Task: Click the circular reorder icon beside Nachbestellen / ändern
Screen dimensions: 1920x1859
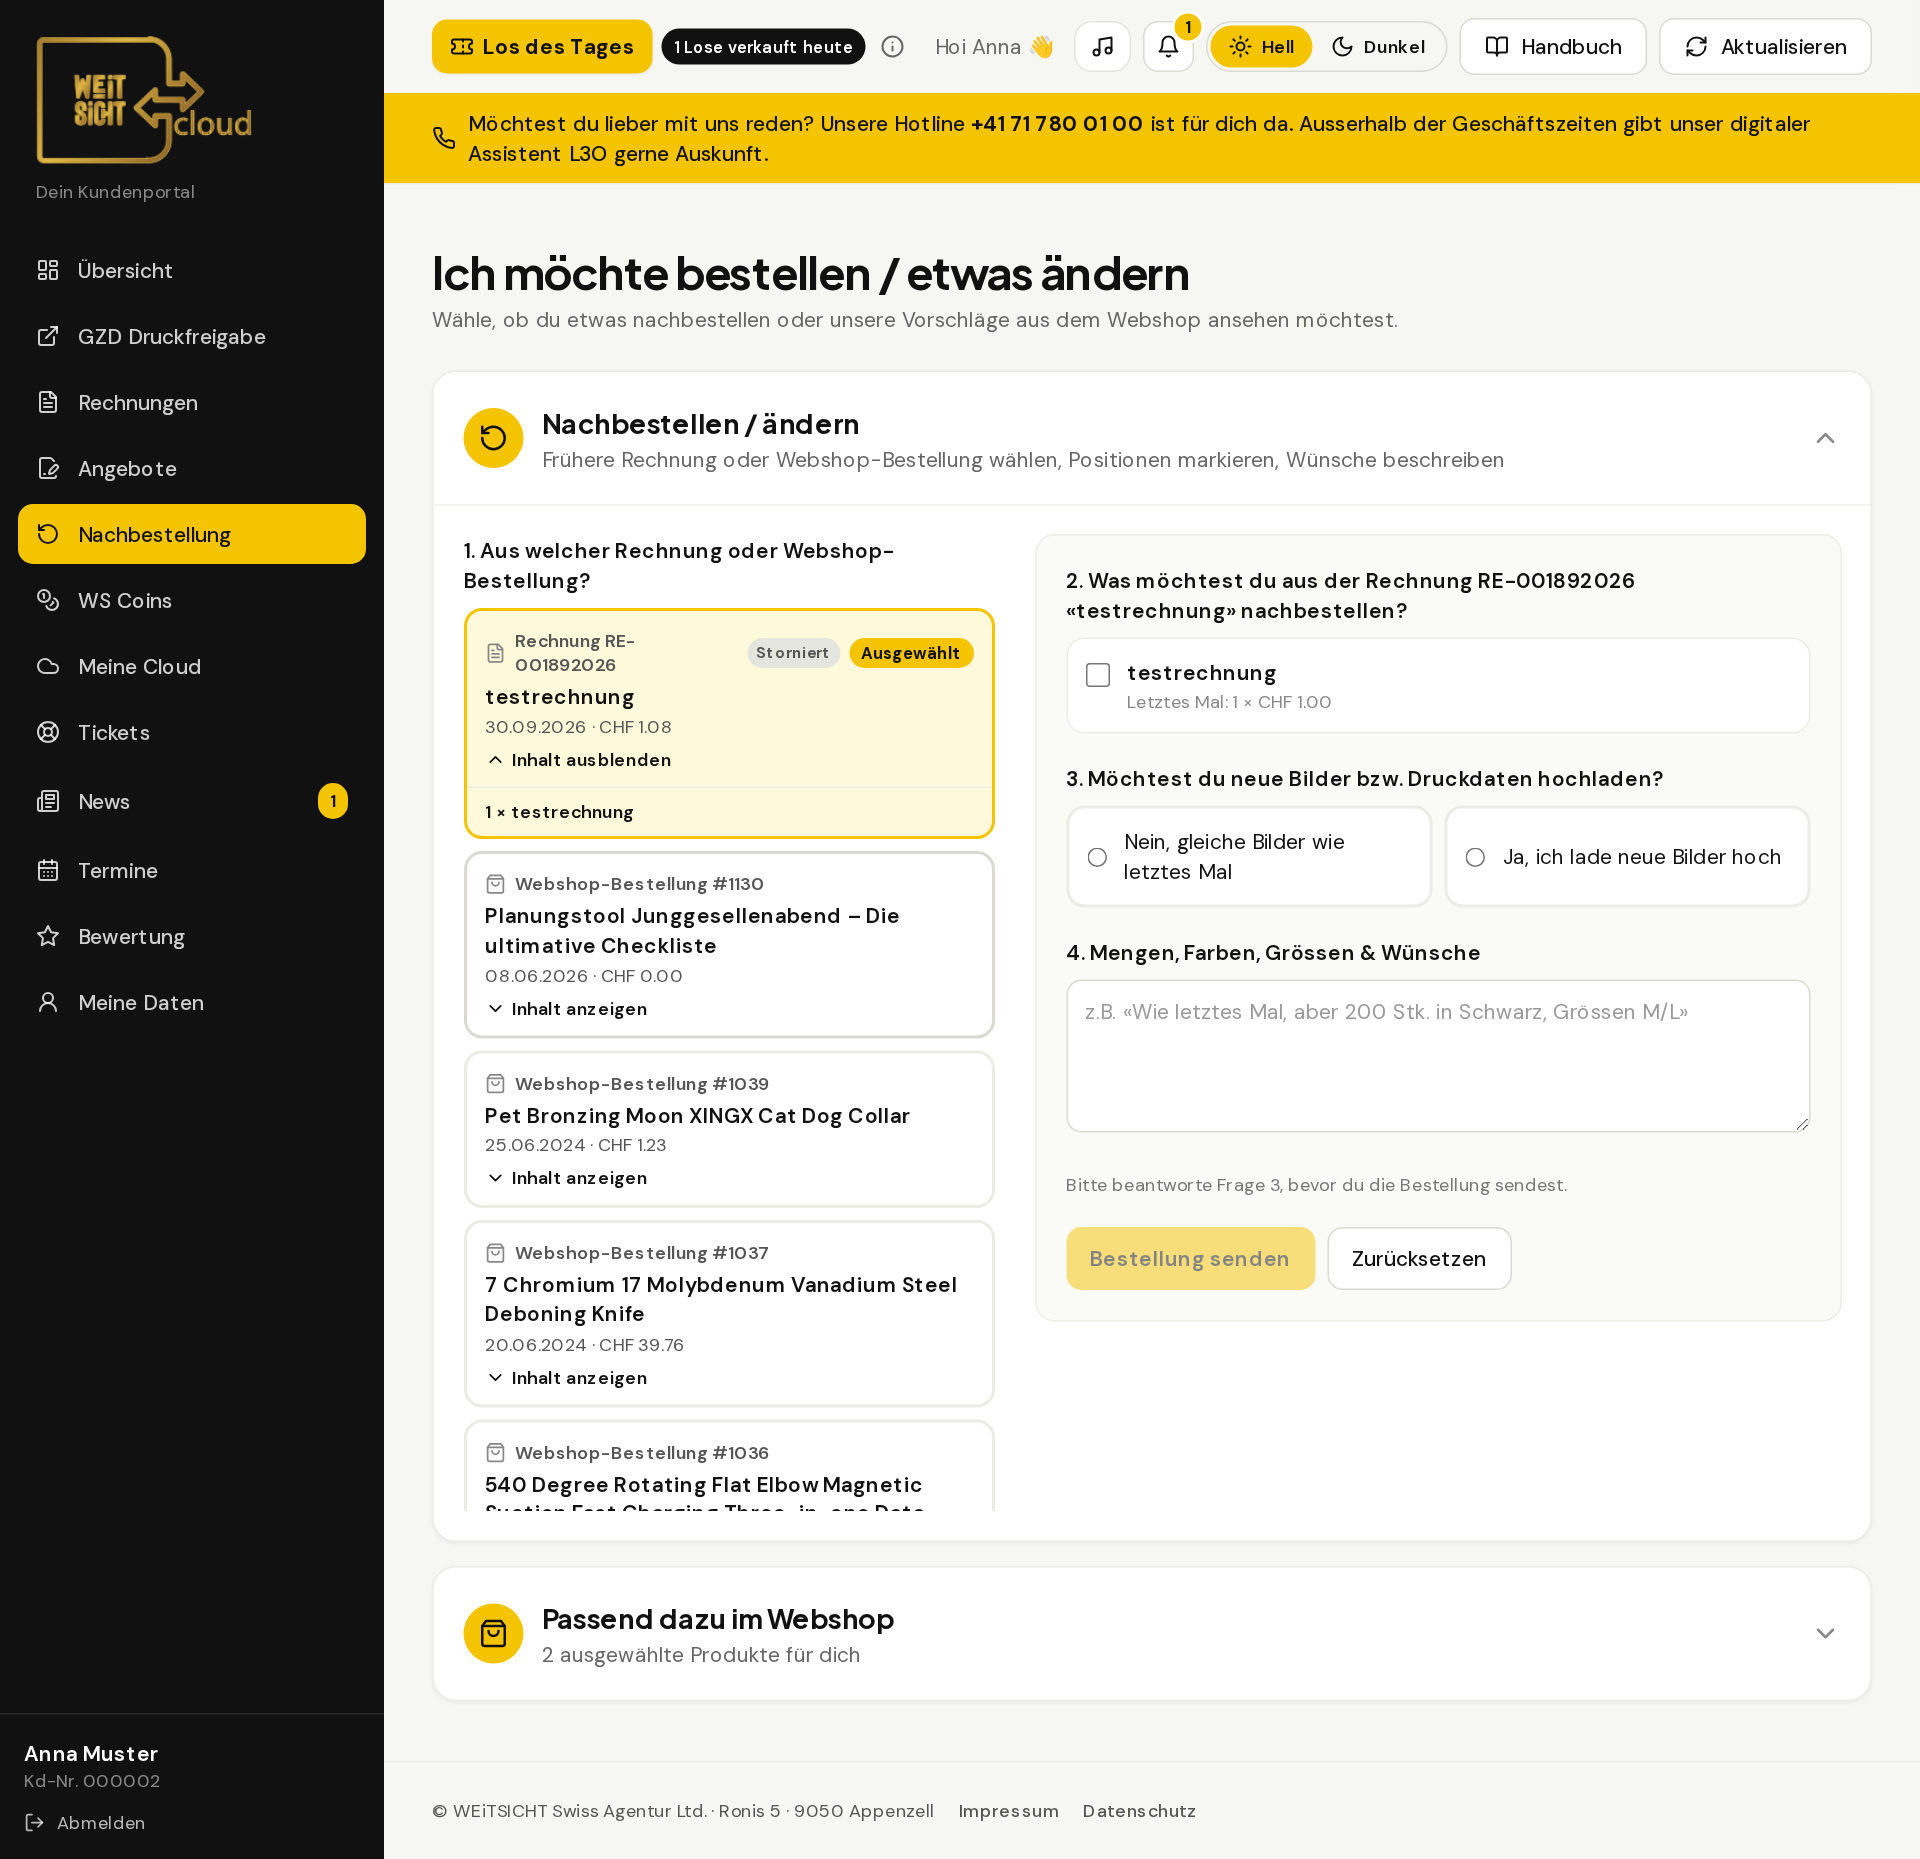Action: pyautogui.click(x=493, y=438)
